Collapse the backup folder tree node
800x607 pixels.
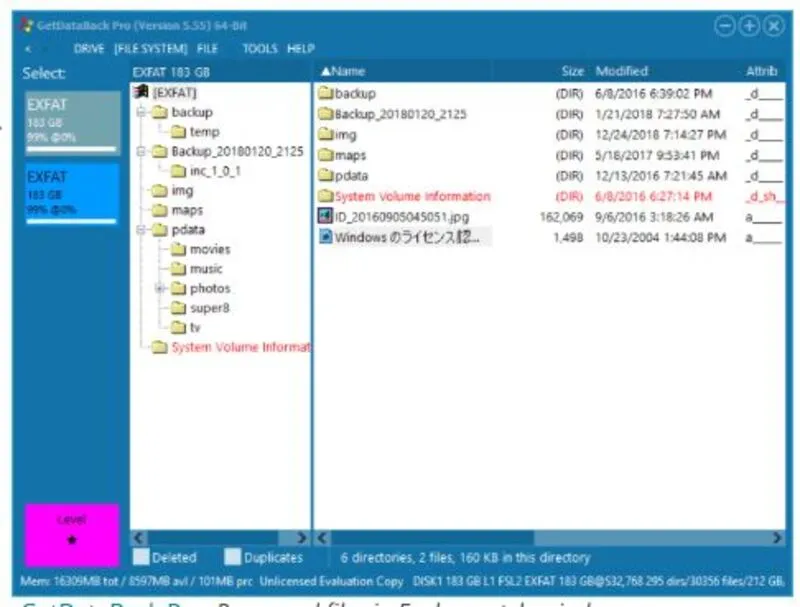coord(141,112)
